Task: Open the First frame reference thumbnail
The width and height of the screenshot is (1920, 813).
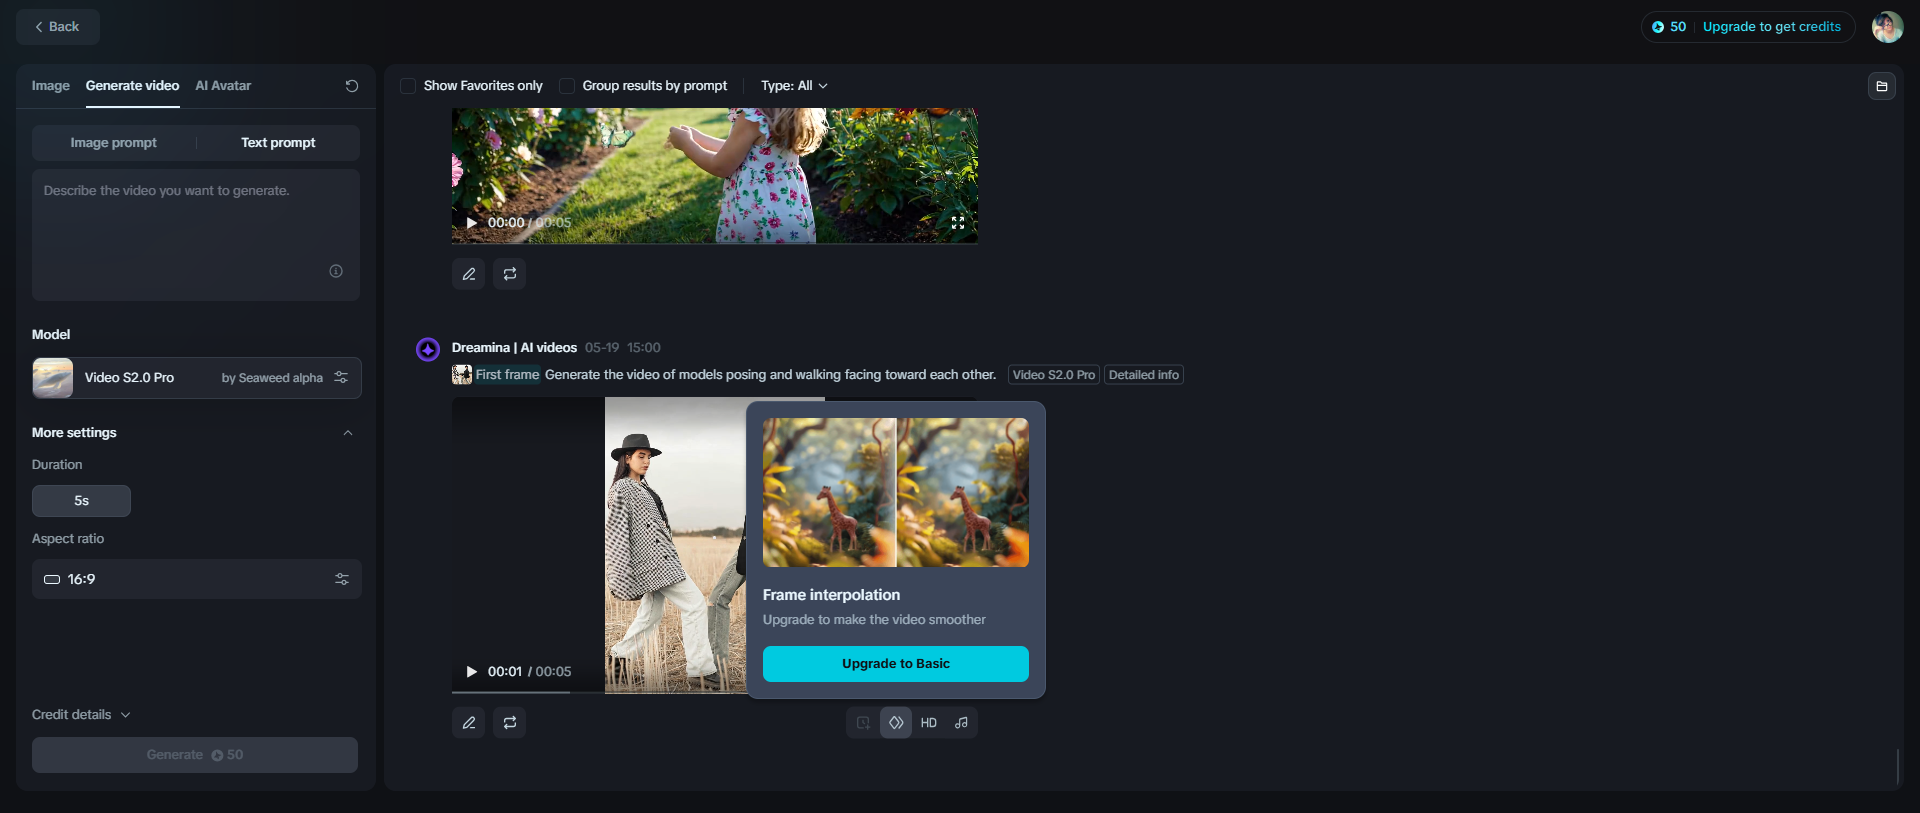Action: point(462,375)
